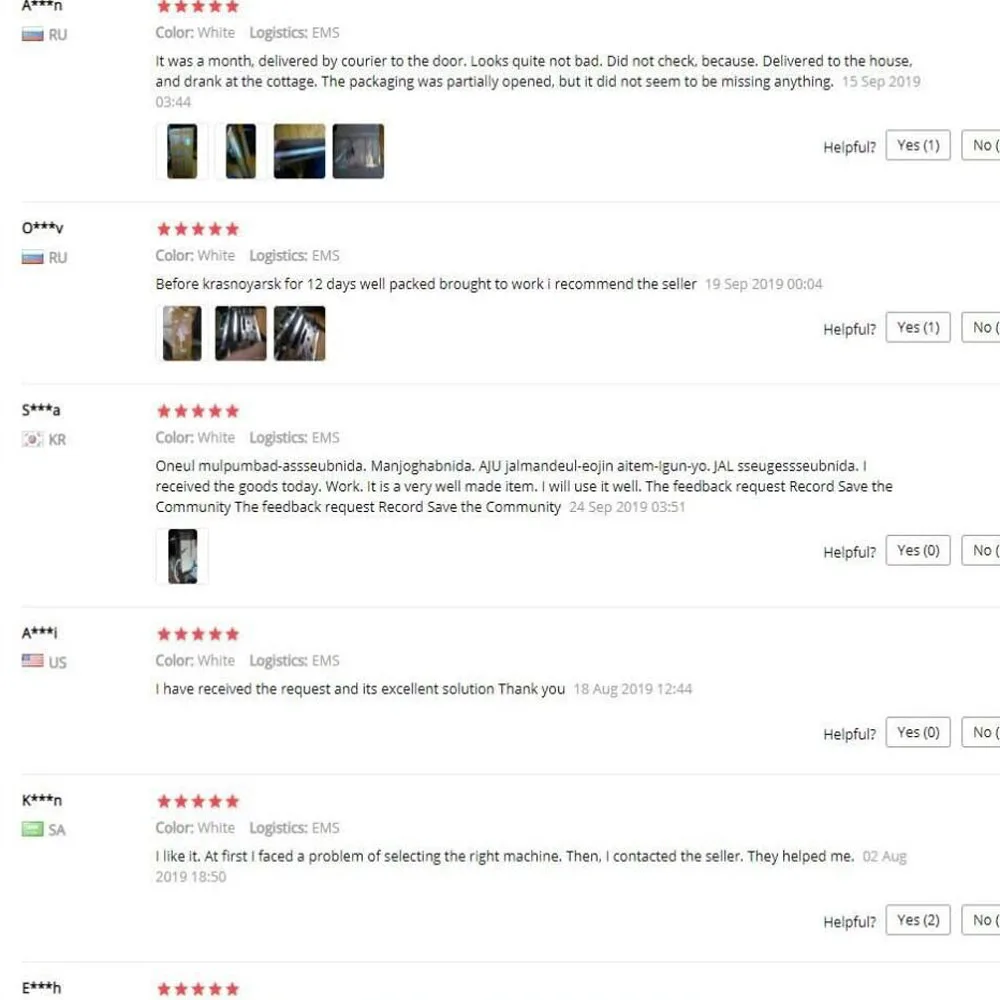Image resolution: width=1000 pixels, height=1000 pixels.
Task: Open the photo in S***a's review
Action: 182,556
